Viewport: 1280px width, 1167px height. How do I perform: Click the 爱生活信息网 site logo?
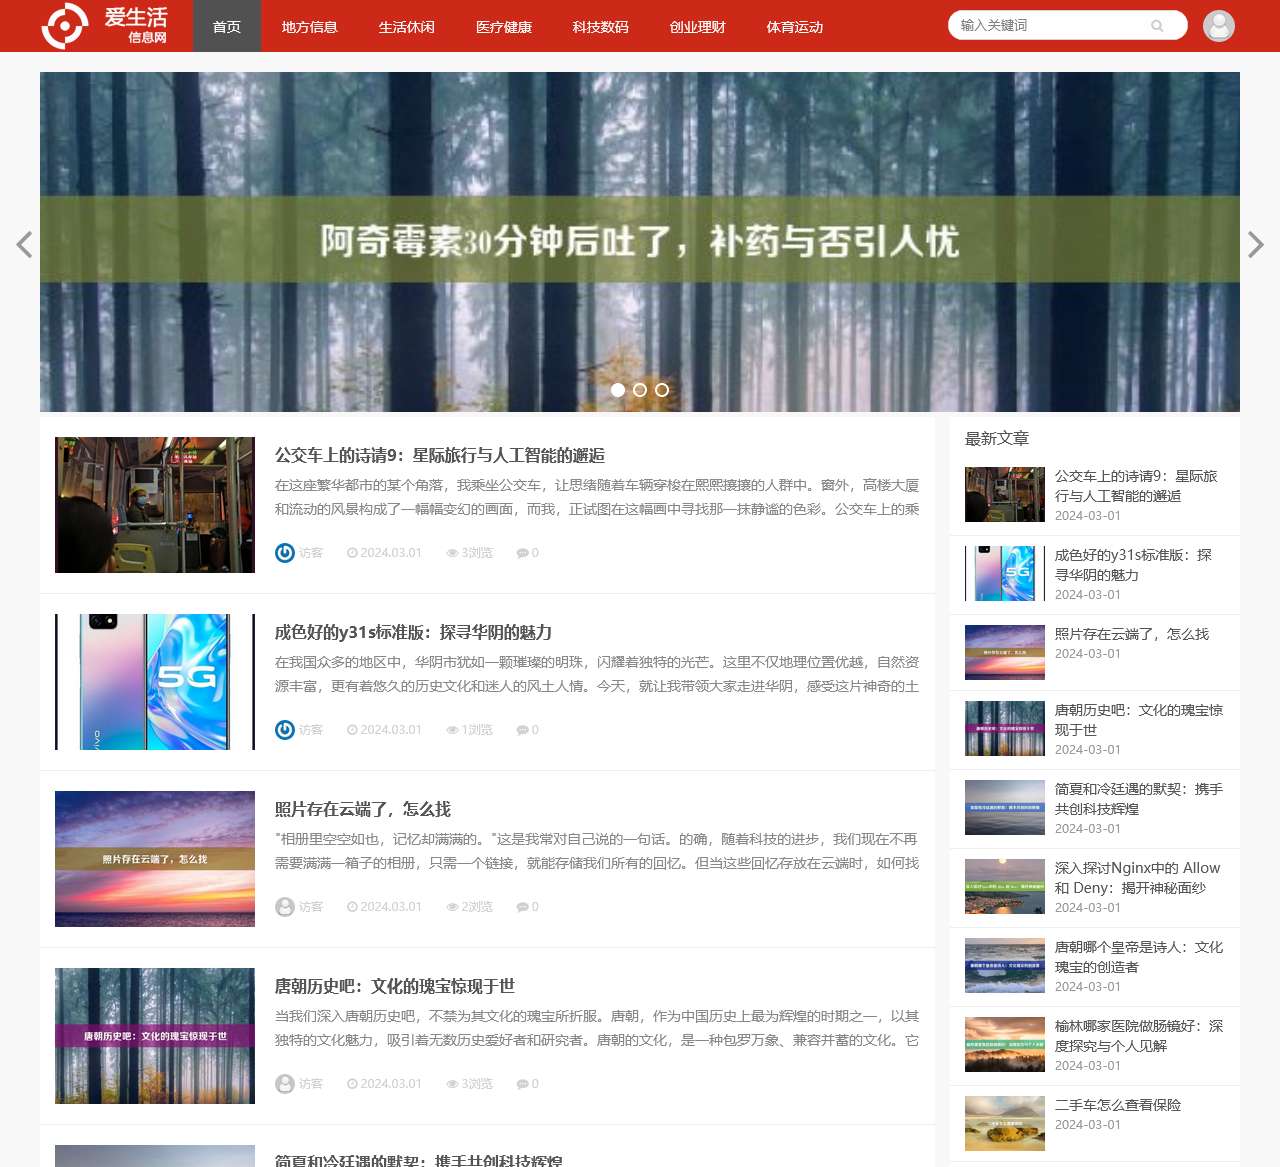(105, 25)
